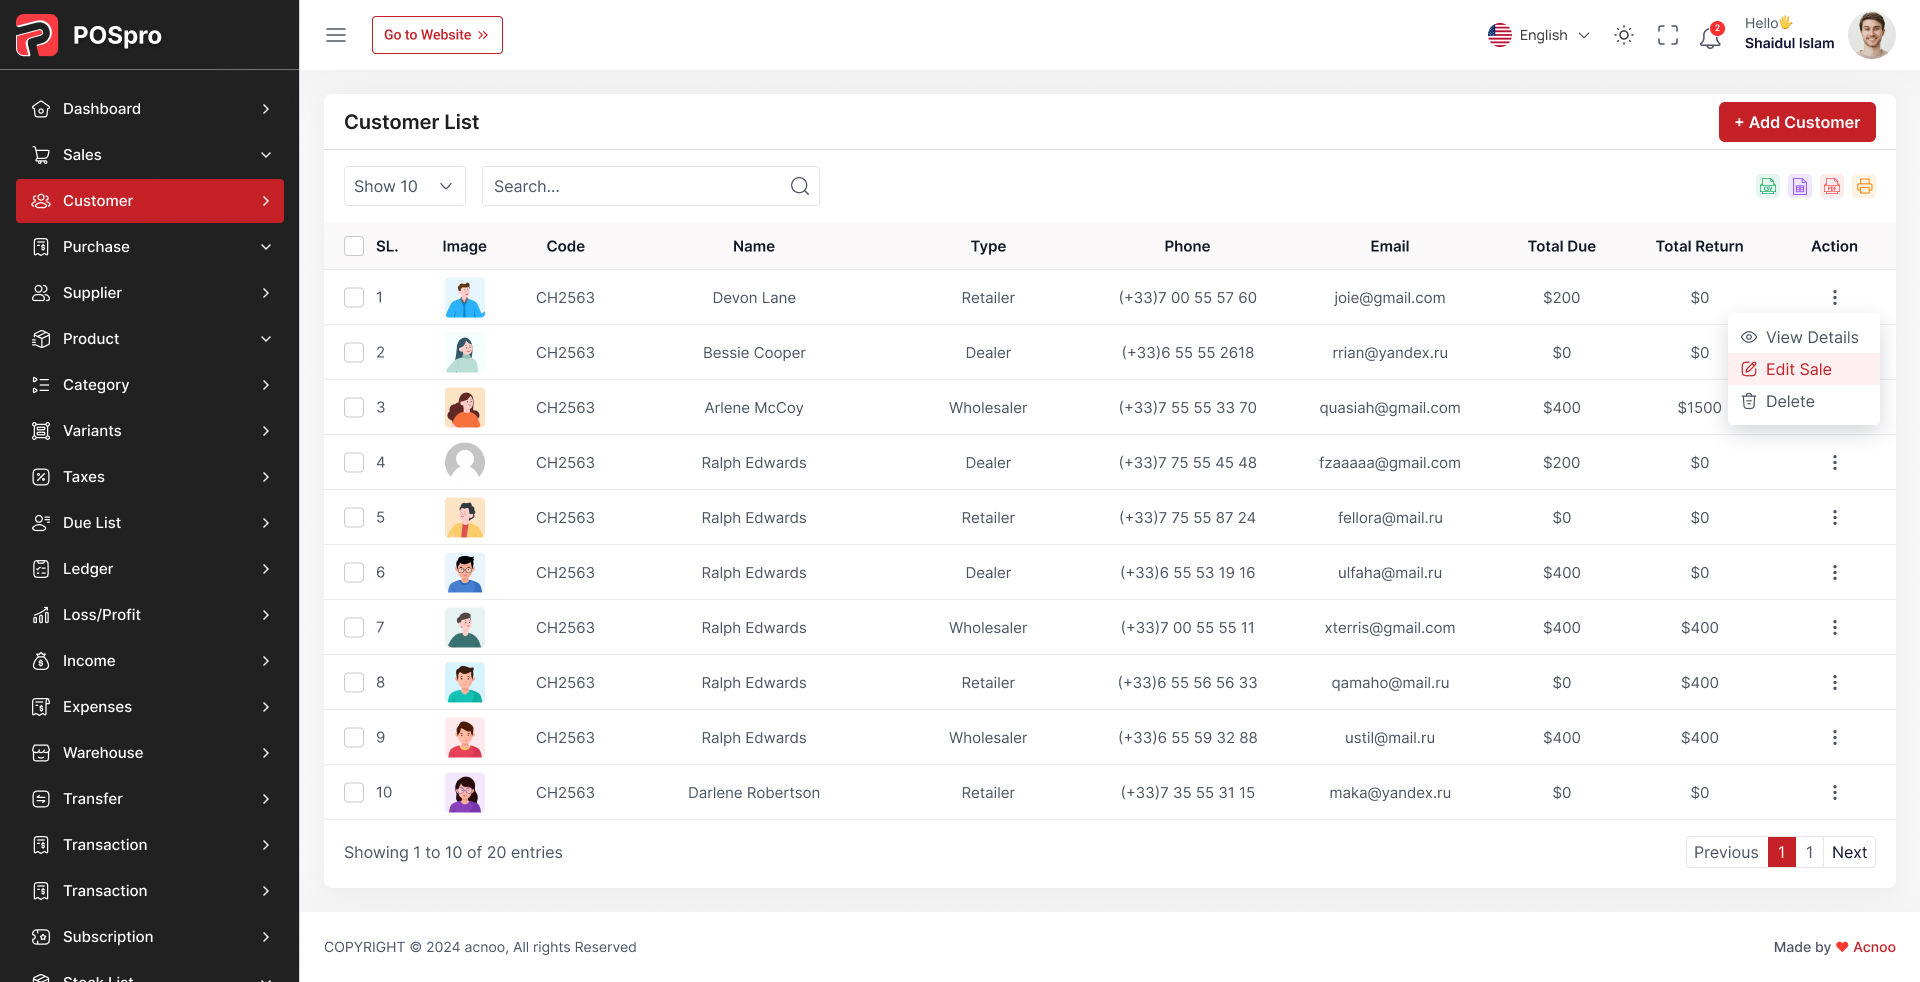Click Bessie Cooper's customer image

pos(465,352)
